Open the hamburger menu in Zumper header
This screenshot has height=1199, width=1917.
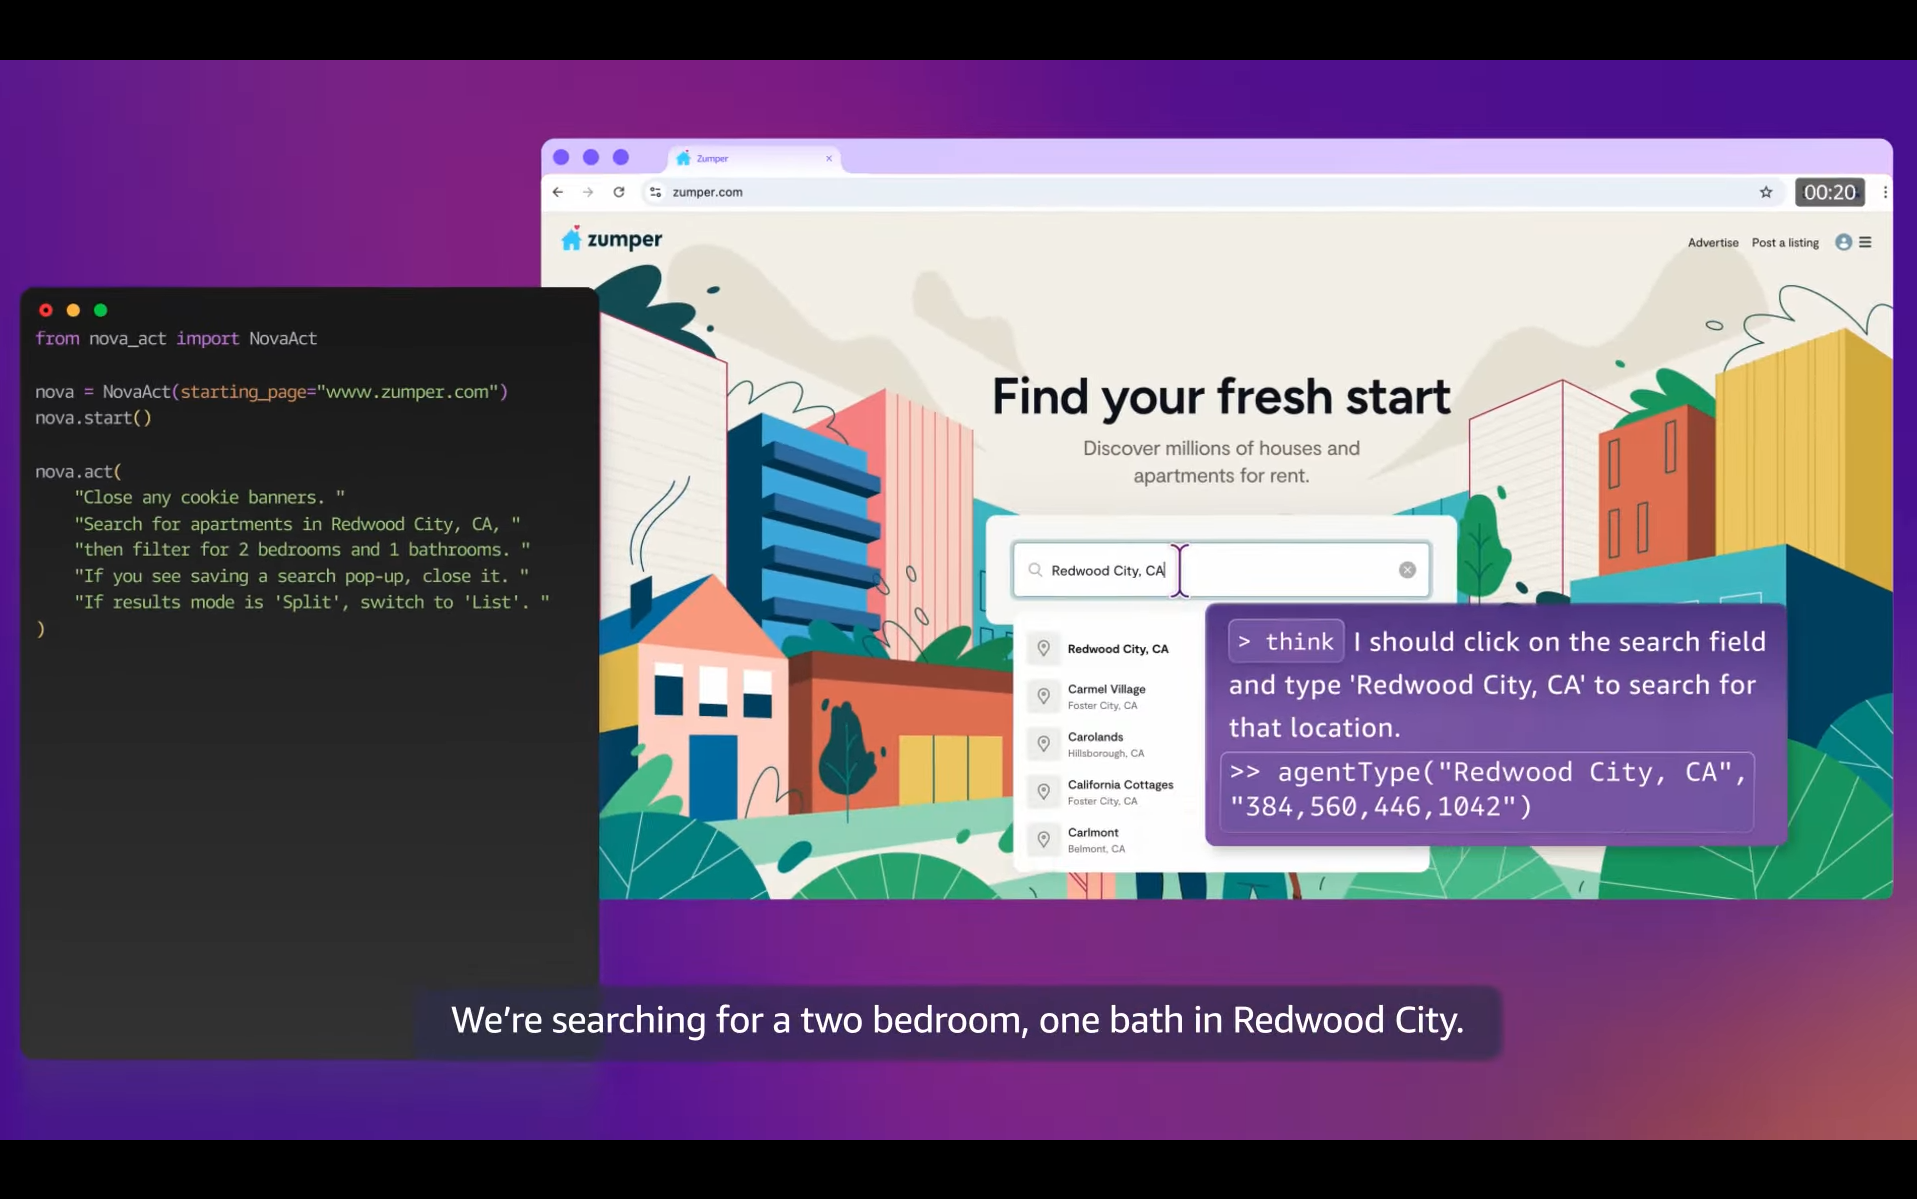tap(1865, 242)
